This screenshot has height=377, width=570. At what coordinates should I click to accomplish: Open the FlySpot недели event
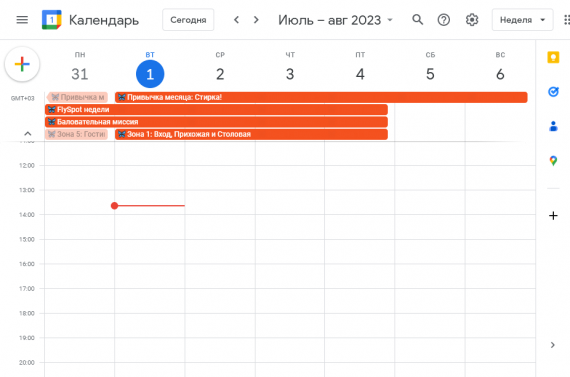point(216,109)
